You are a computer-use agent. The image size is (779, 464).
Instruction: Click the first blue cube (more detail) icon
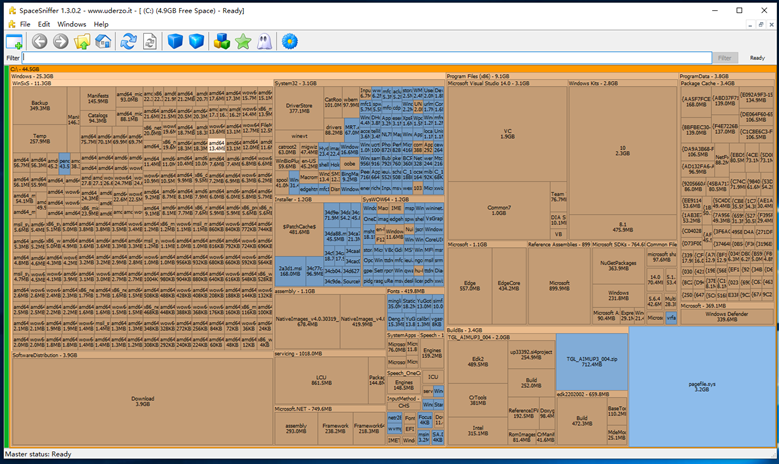(x=175, y=41)
